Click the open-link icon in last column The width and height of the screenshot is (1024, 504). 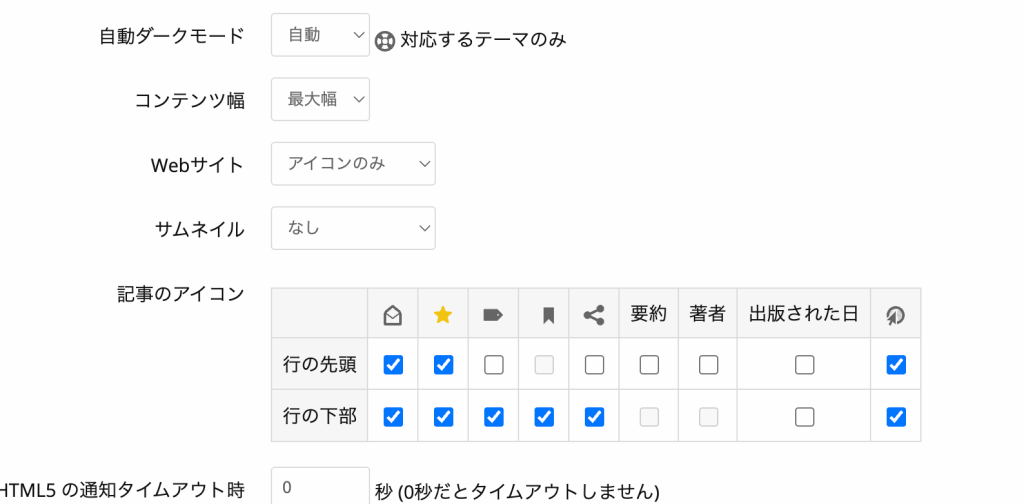[x=895, y=315]
